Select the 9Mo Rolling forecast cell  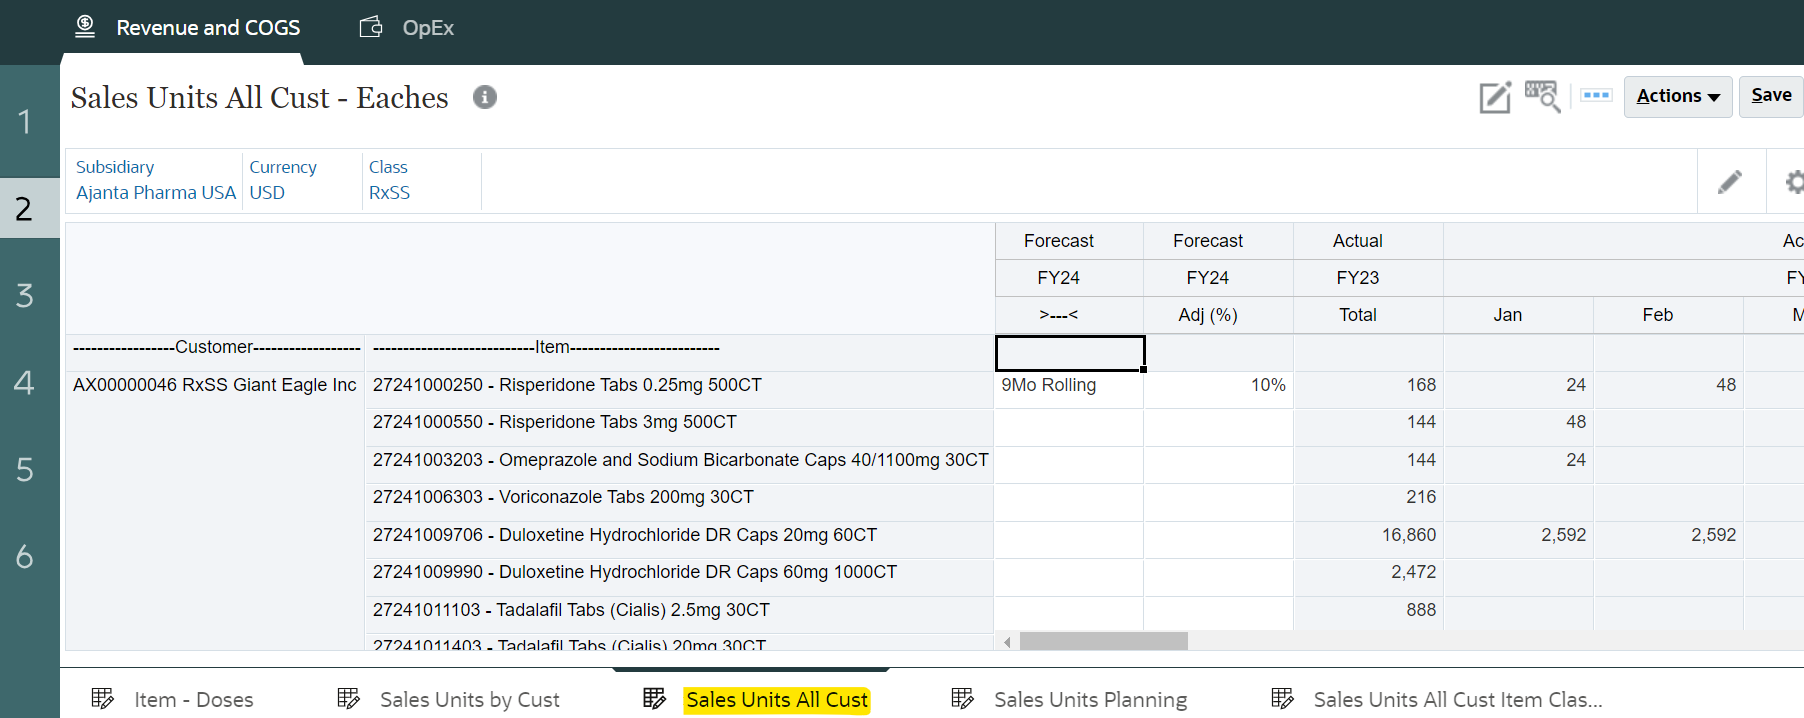1068,385
